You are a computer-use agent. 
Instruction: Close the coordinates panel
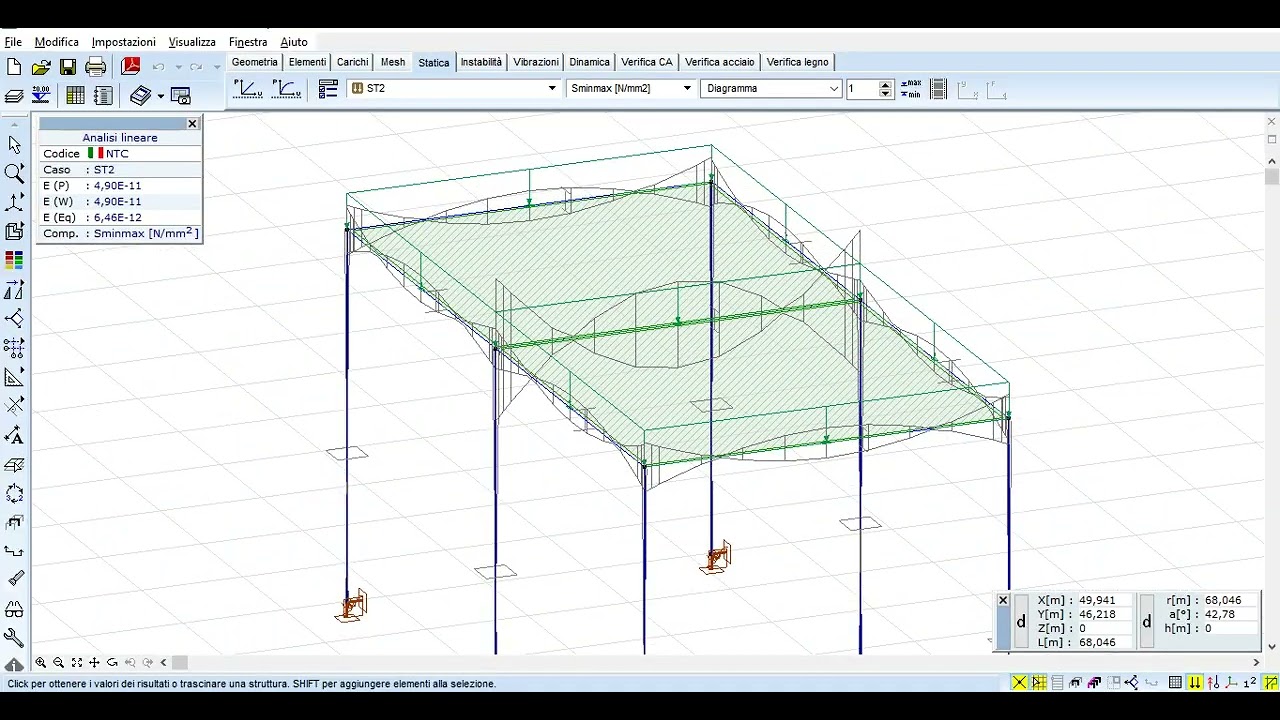coord(1003,601)
